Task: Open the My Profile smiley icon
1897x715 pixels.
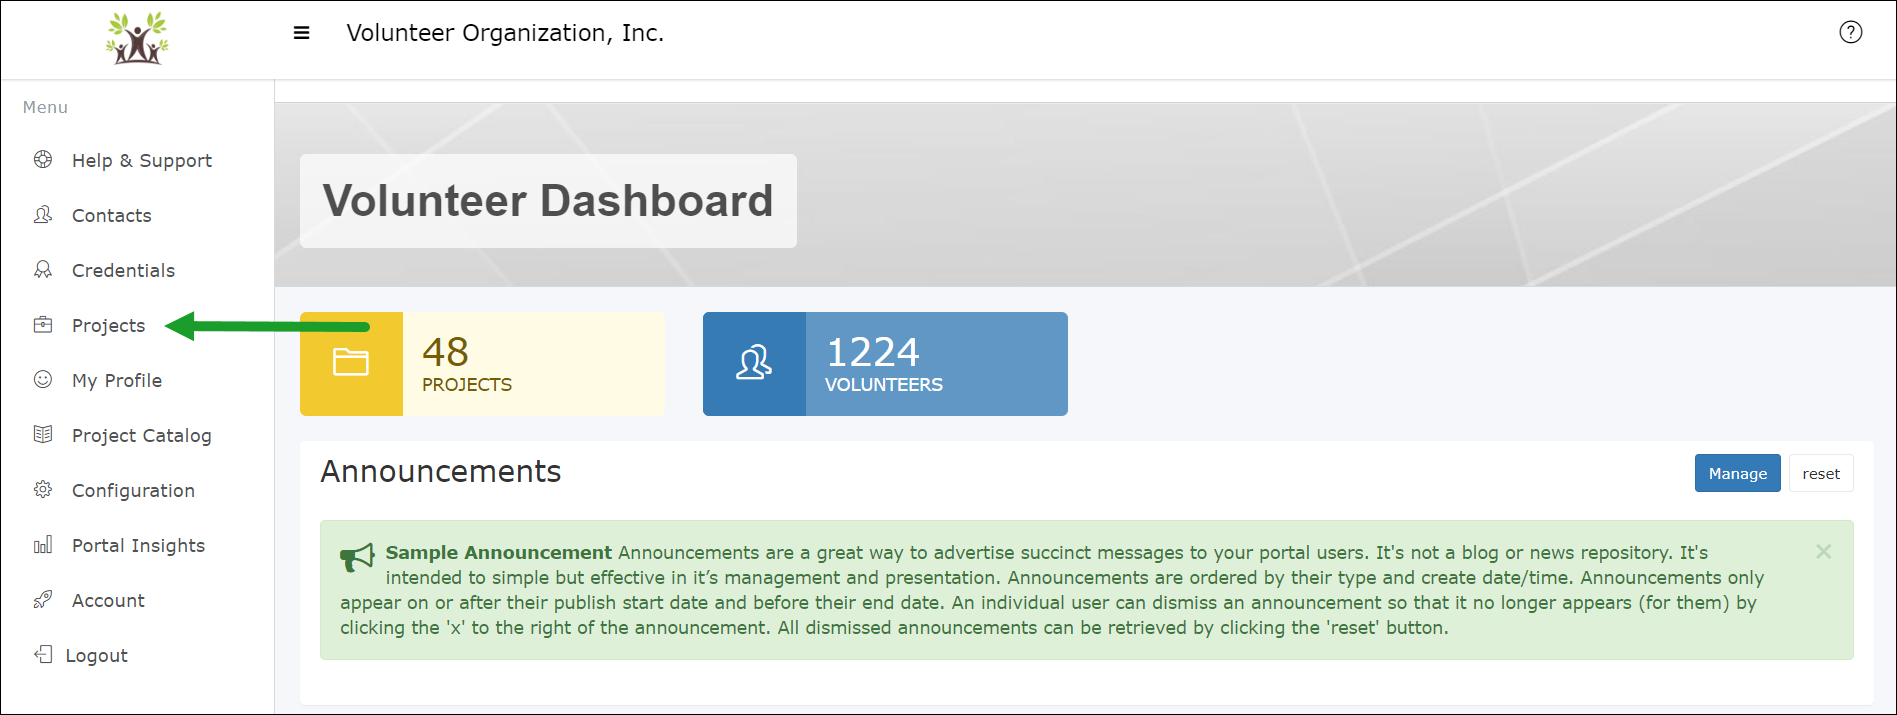Action: [x=42, y=379]
